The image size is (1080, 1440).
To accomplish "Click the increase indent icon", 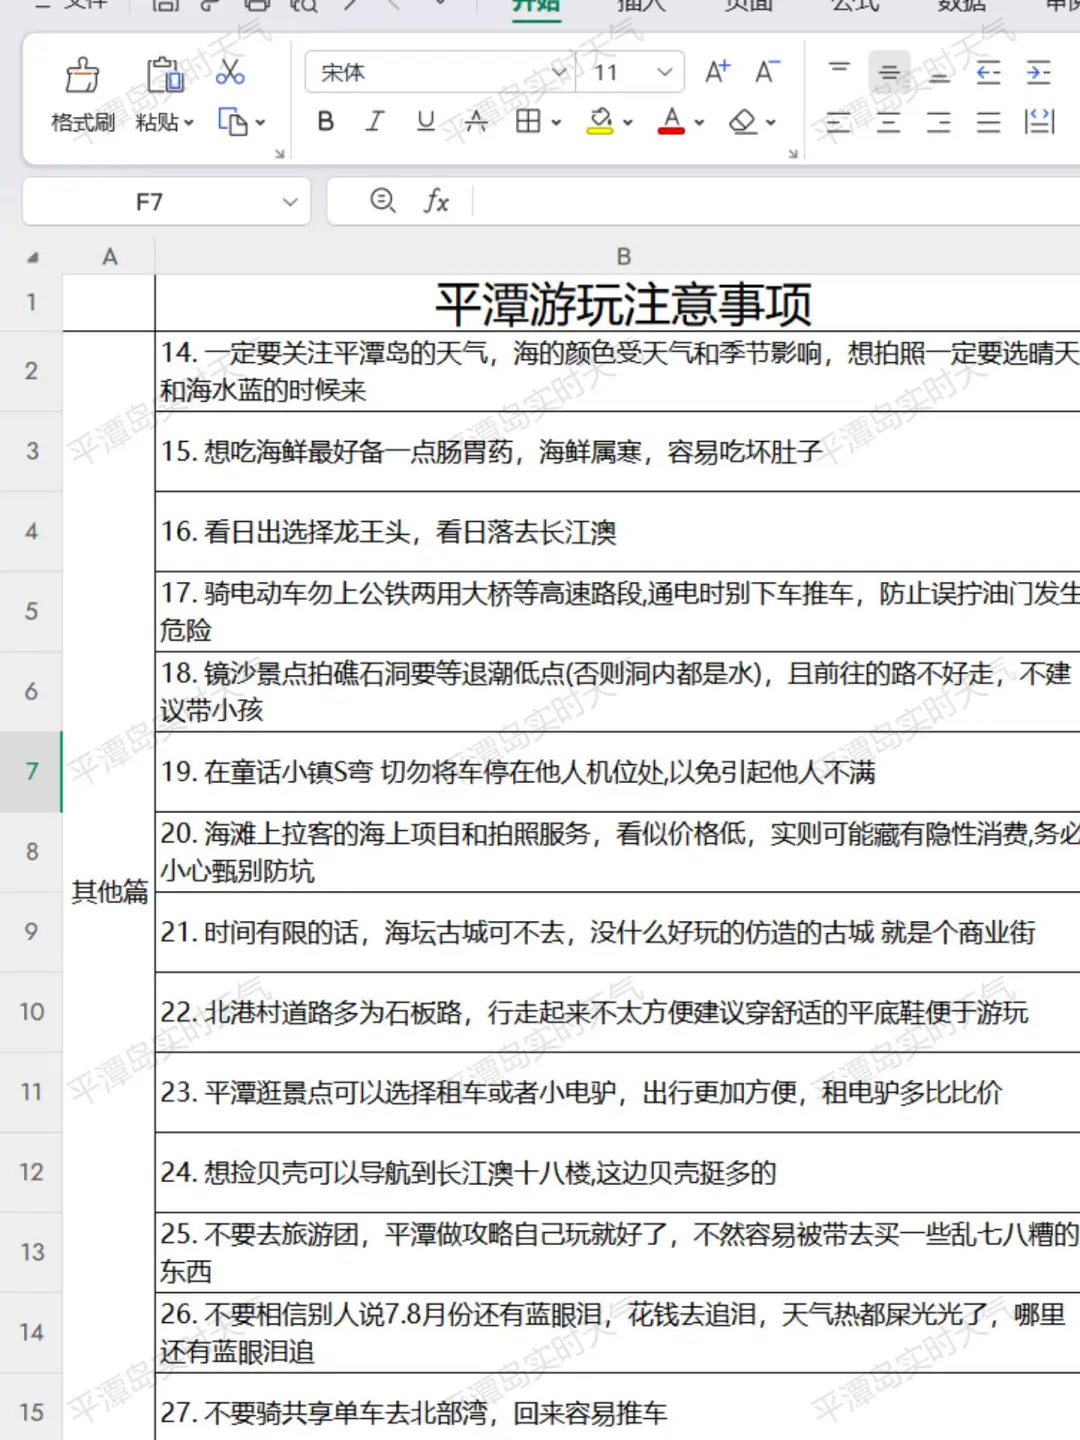I will [x=1038, y=72].
